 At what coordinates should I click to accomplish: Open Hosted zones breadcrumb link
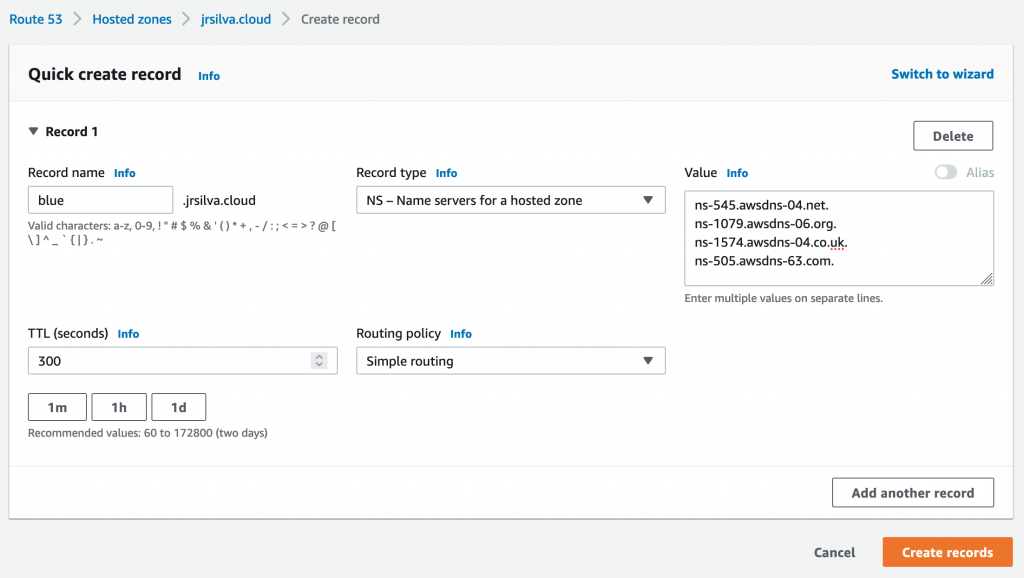[132, 19]
